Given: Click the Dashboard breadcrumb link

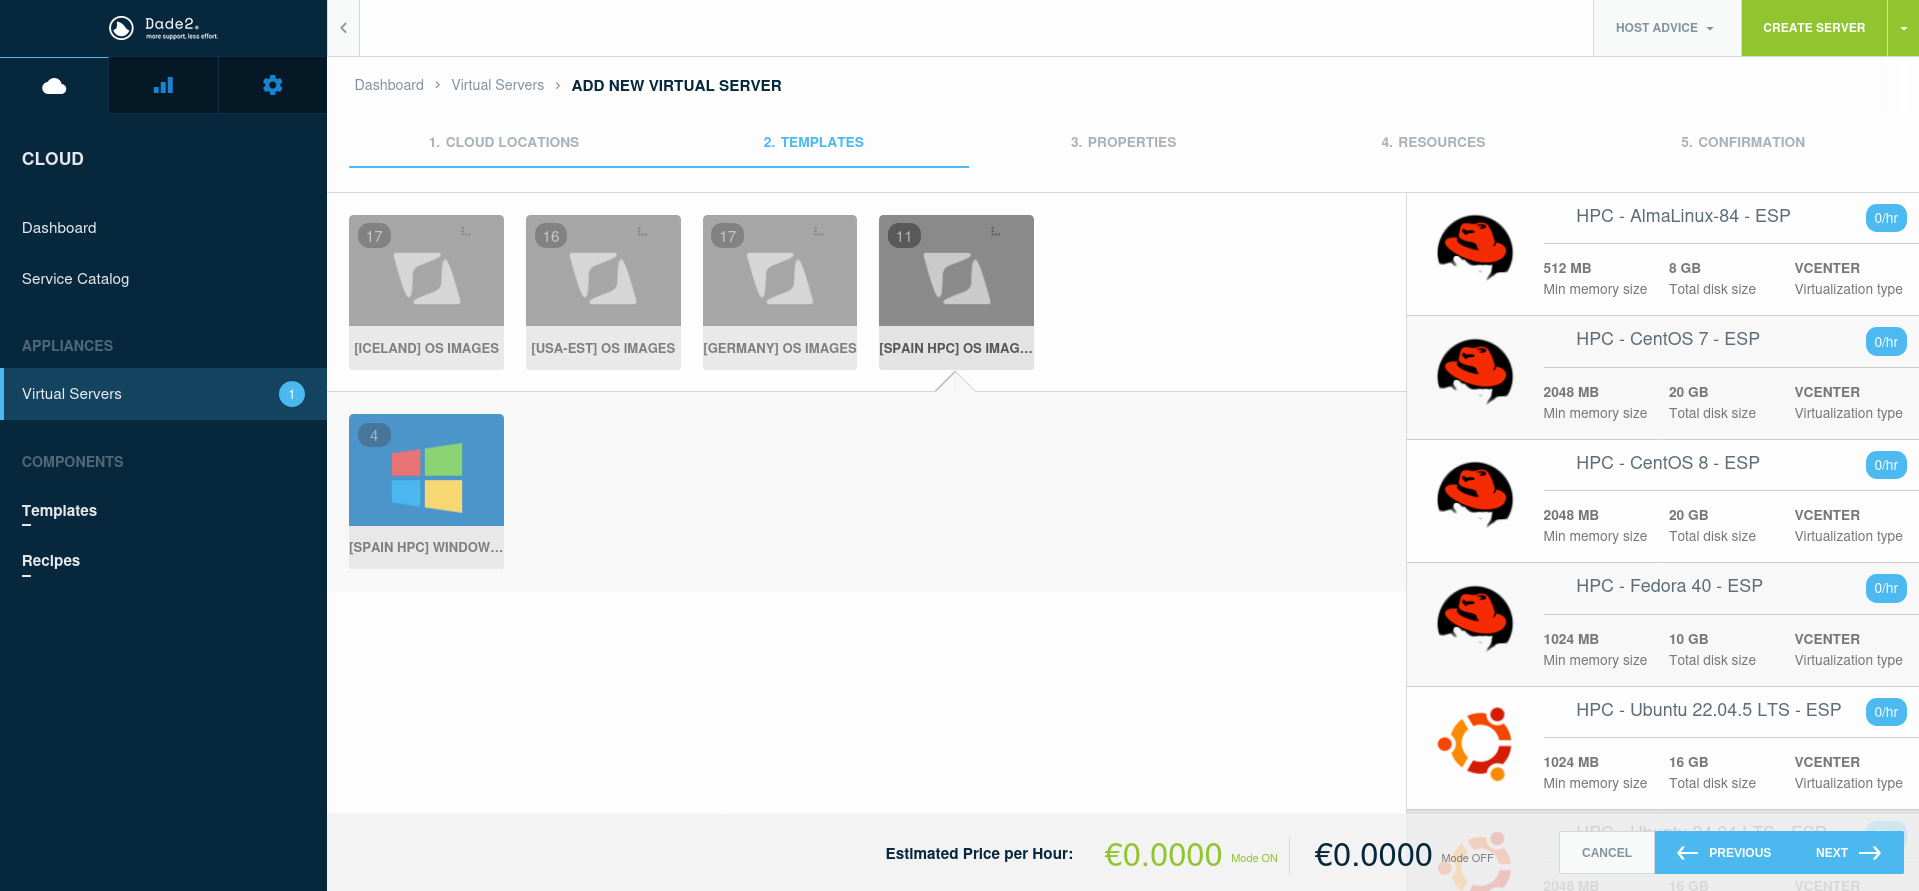Looking at the screenshot, I should point(389,85).
